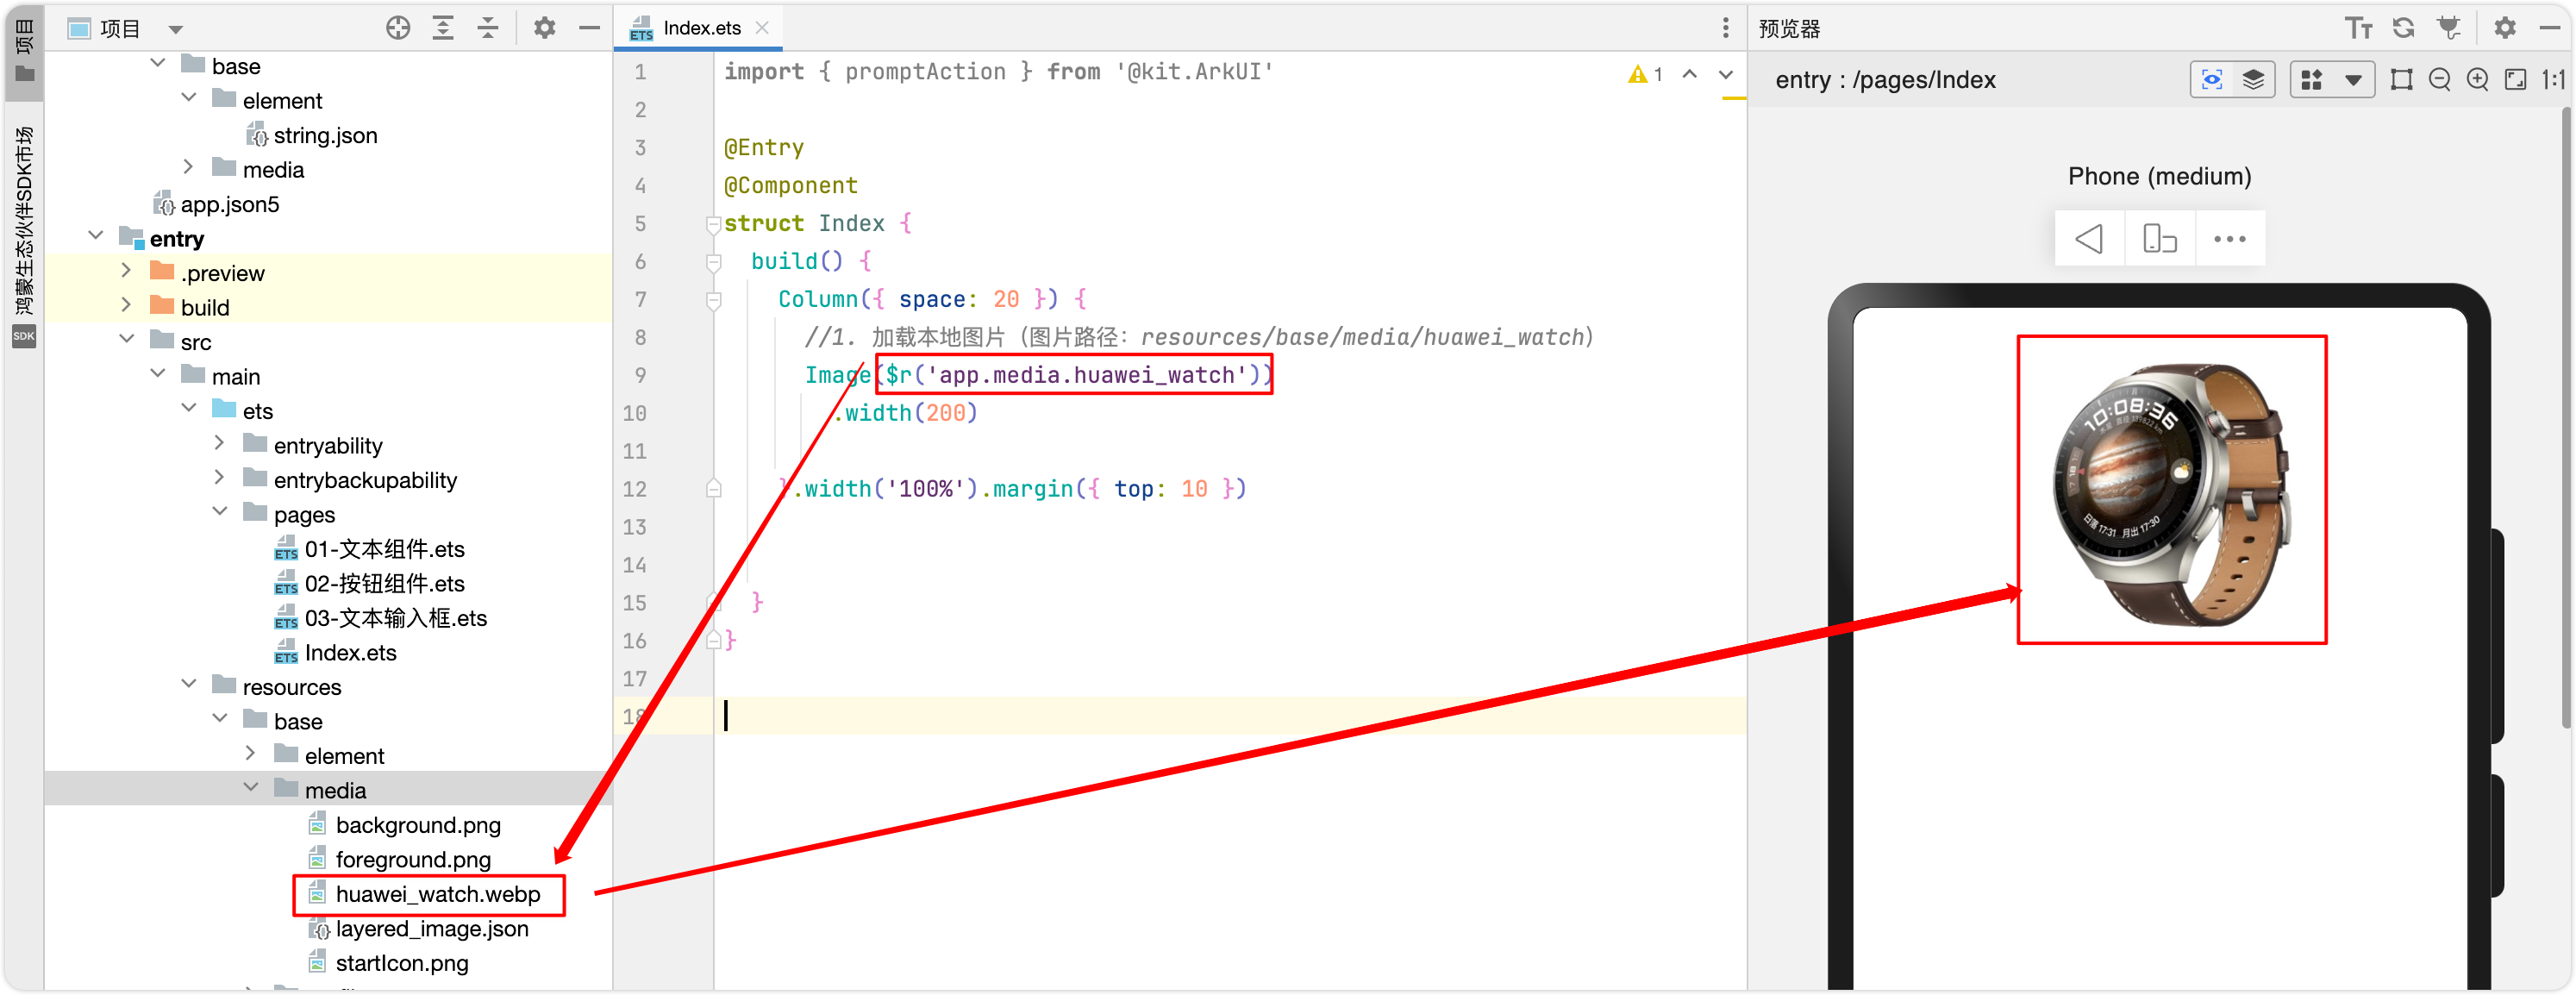Expand the build folder
2576x995 pixels.
click(x=127, y=307)
